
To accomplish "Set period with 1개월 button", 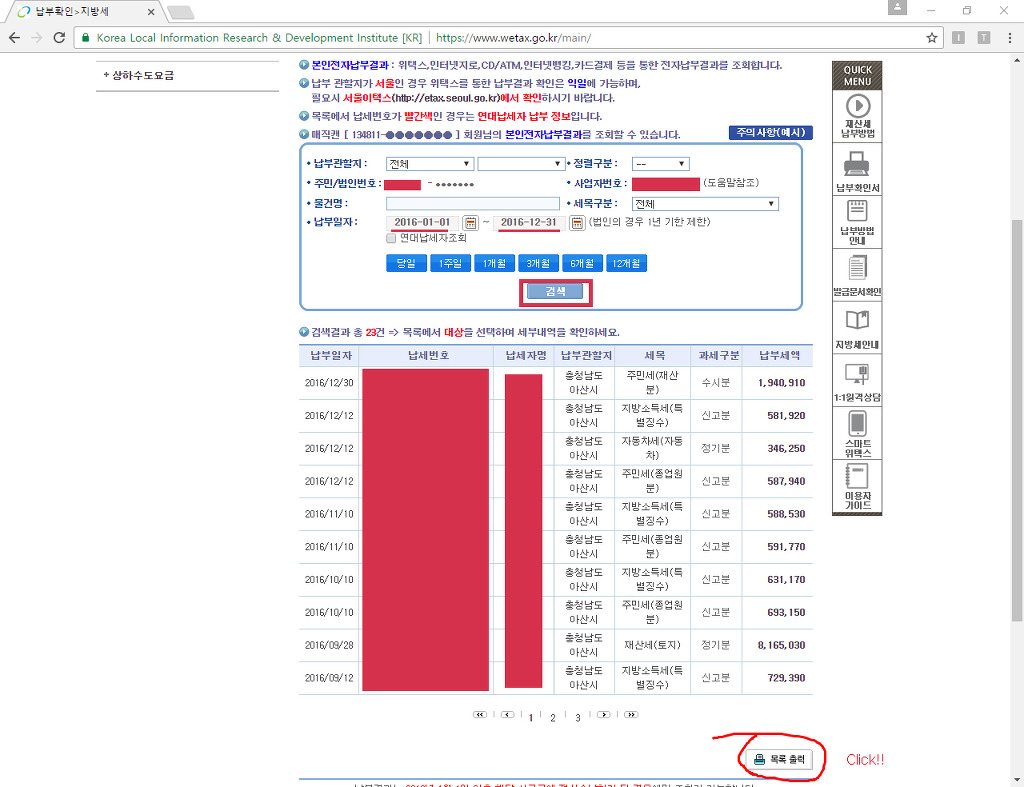I will tap(494, 263).
